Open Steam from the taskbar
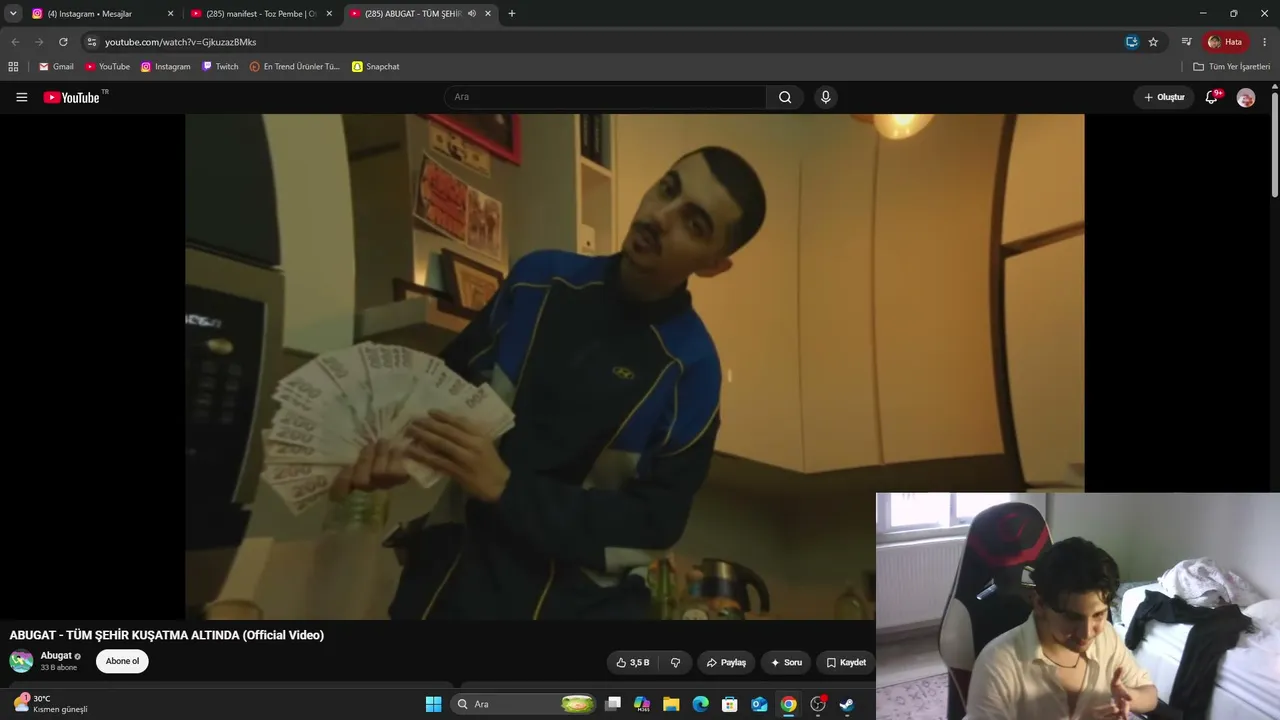This screenshot has height=720, width=1280. pyautogui.click(x=847, y=704)
